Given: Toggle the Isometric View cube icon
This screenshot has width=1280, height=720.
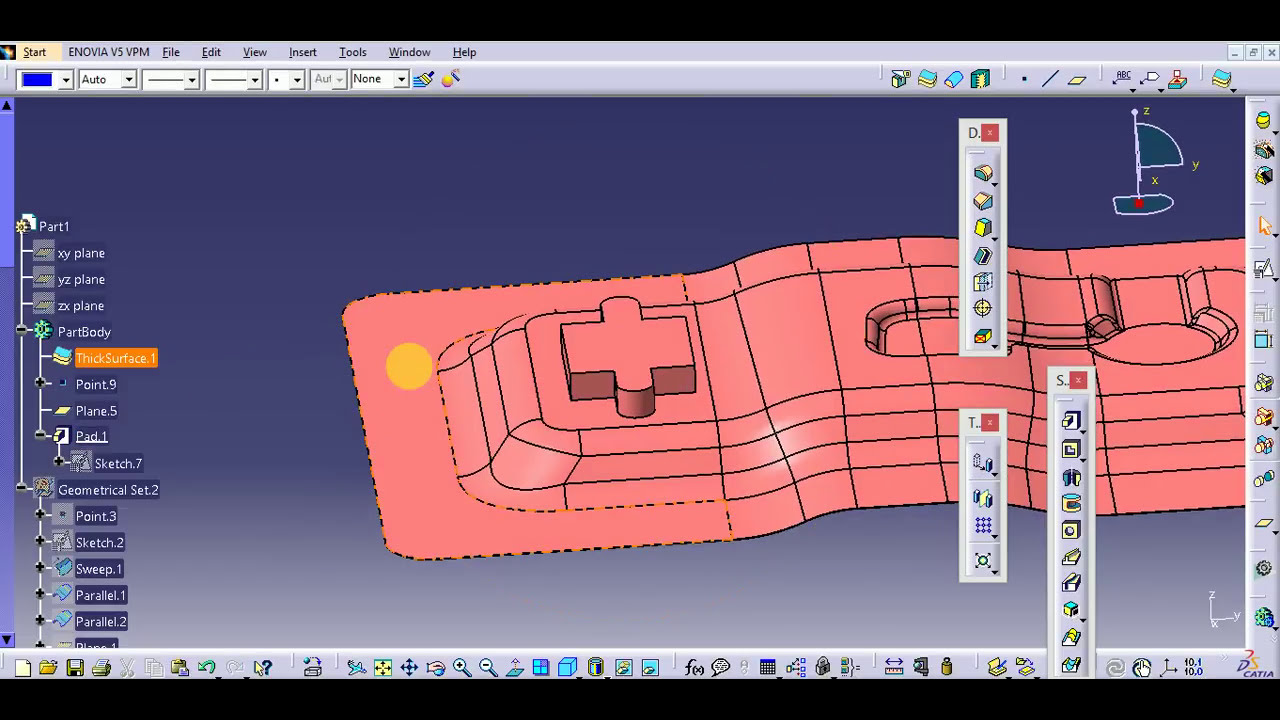Looking at the screenshot, I should coord(568,668).
